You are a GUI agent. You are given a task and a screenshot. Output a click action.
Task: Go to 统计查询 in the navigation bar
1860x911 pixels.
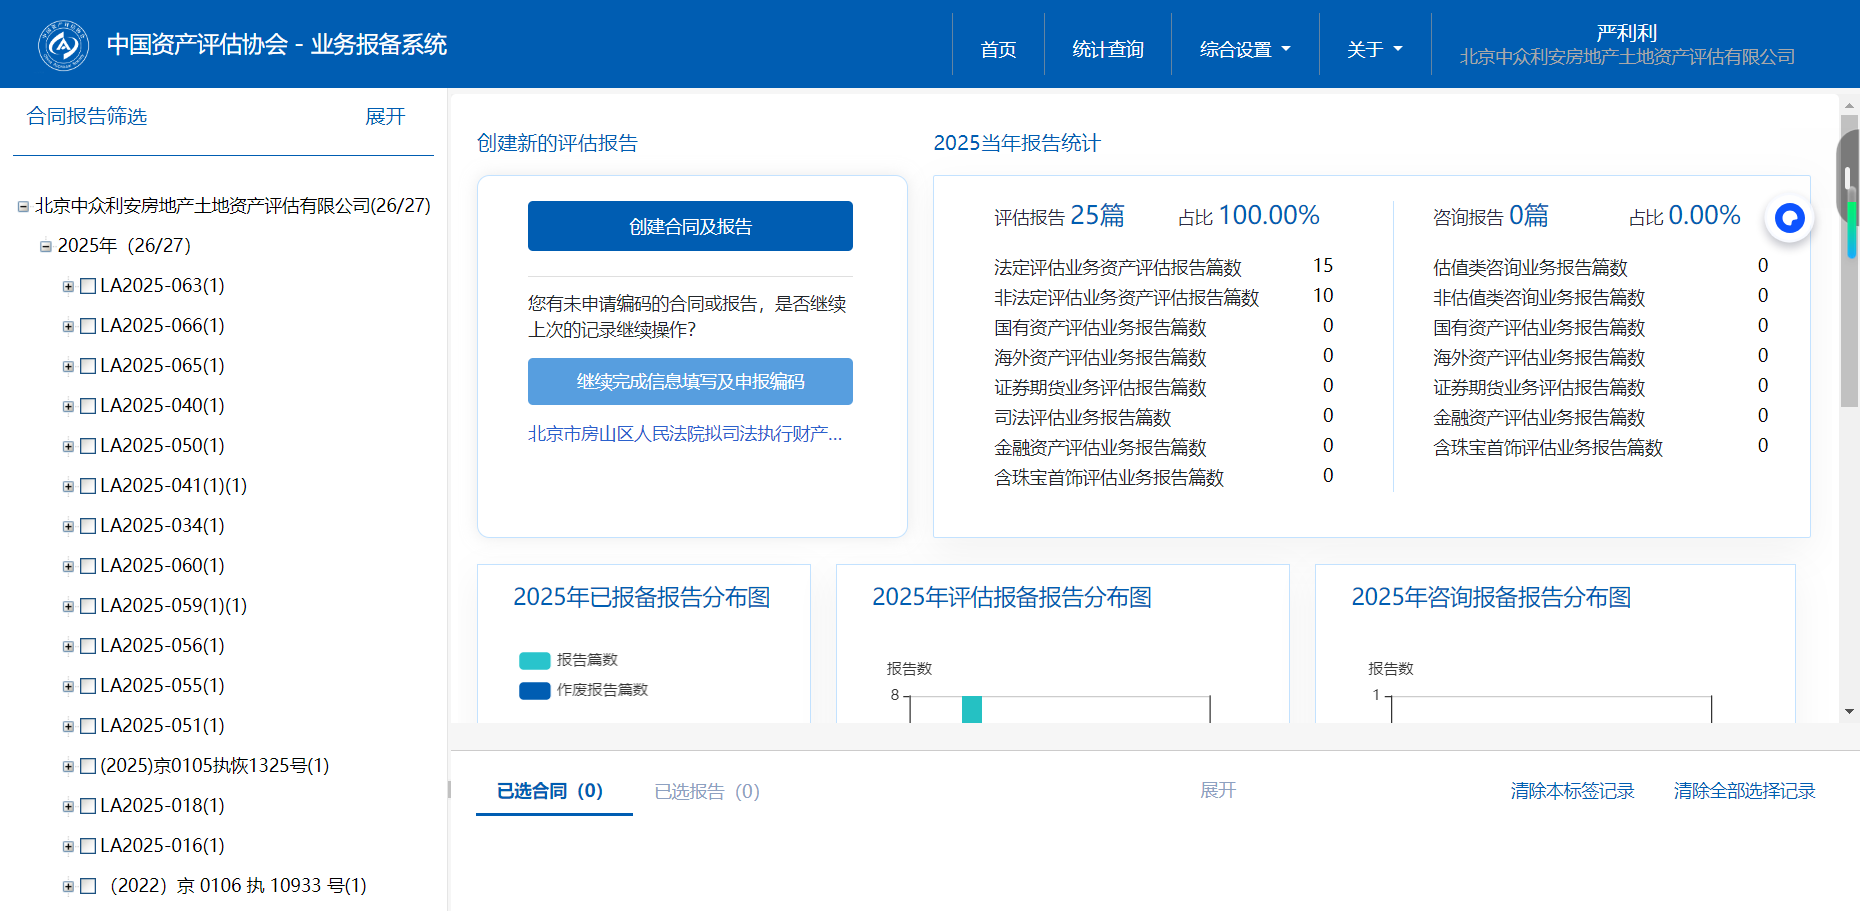(x=1107, y=49)
